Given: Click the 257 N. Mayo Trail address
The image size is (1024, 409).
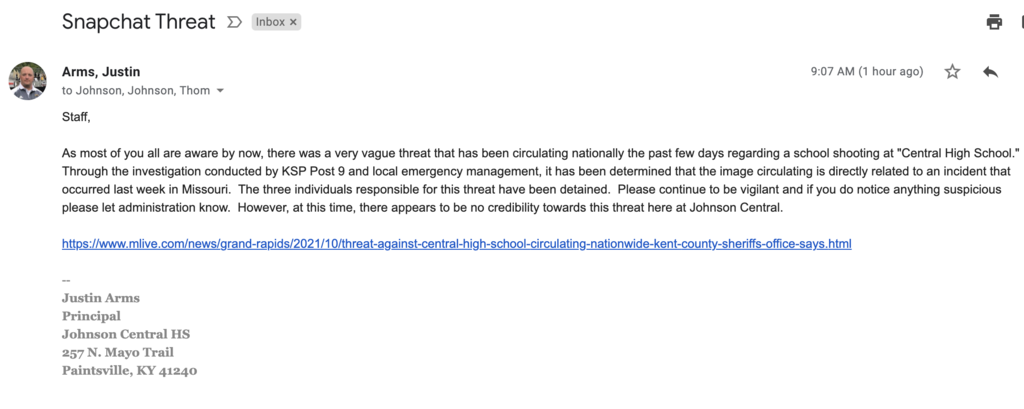Looking at the screenshot, I should pos(118,353).
